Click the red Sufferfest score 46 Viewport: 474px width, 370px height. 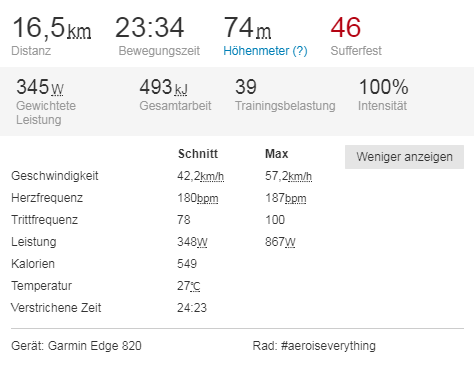[346, 27]
